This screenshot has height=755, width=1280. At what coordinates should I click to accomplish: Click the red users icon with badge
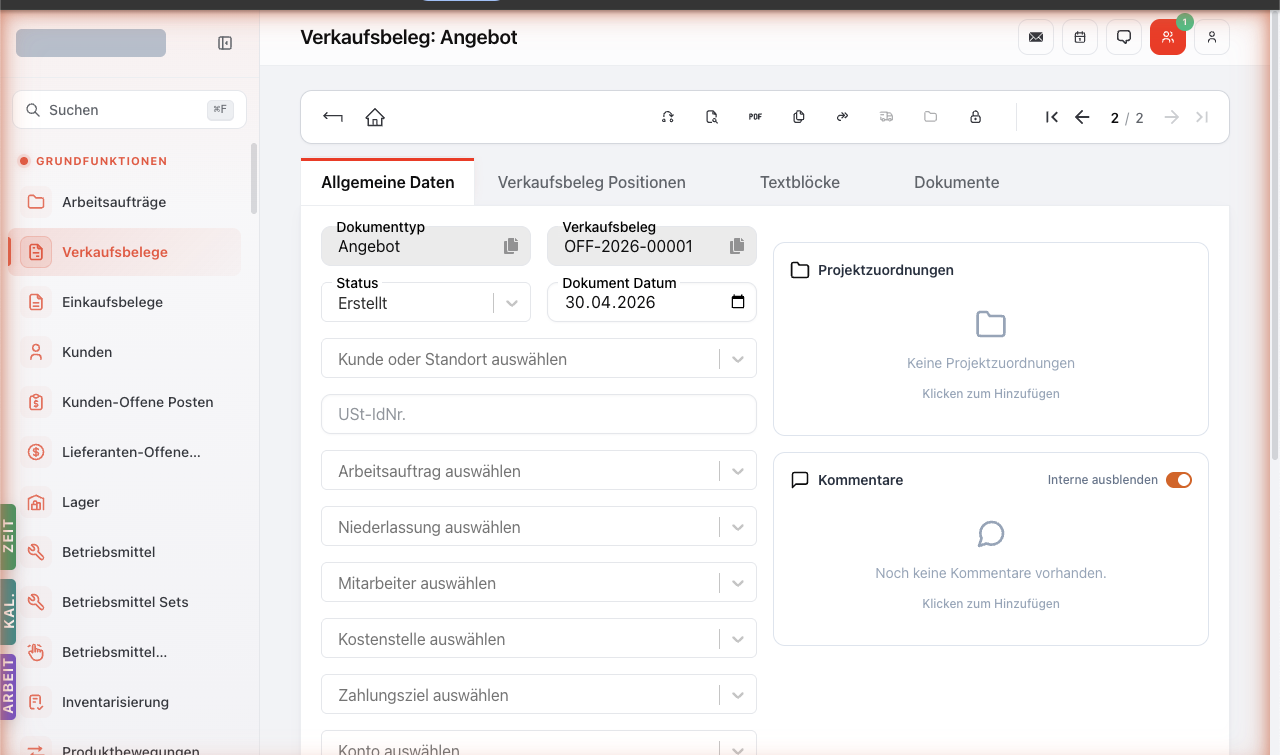tap(1168, 37)
